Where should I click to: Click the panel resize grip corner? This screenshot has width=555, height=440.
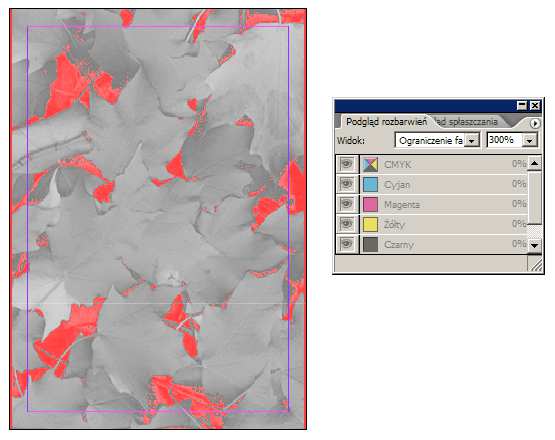pos(535,264)
